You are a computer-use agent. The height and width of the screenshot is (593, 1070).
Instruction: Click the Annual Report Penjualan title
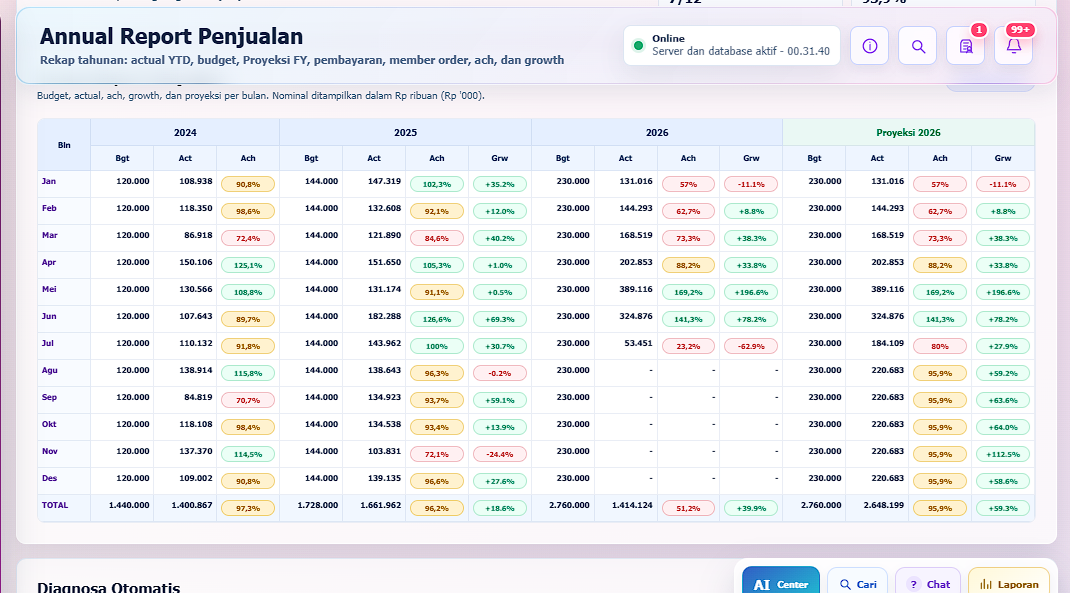(171, 36)
